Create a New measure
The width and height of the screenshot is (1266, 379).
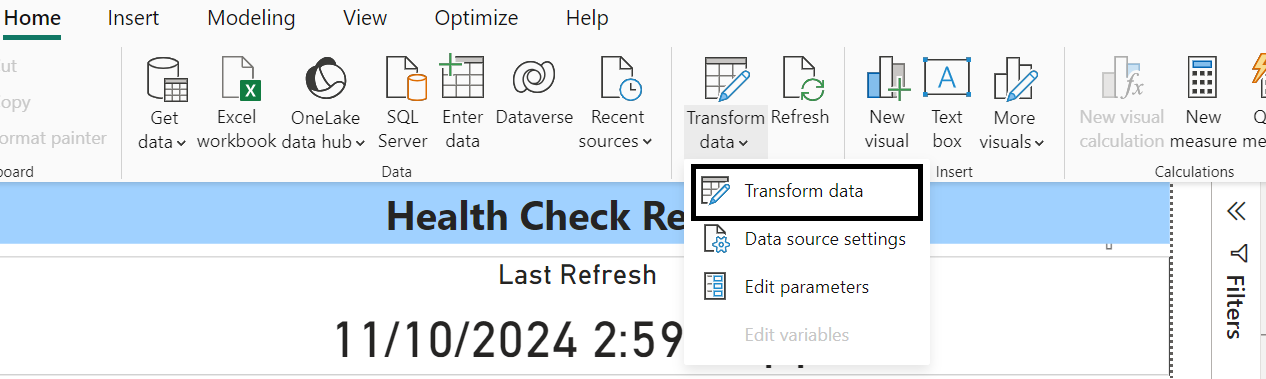click(1203, 104)
